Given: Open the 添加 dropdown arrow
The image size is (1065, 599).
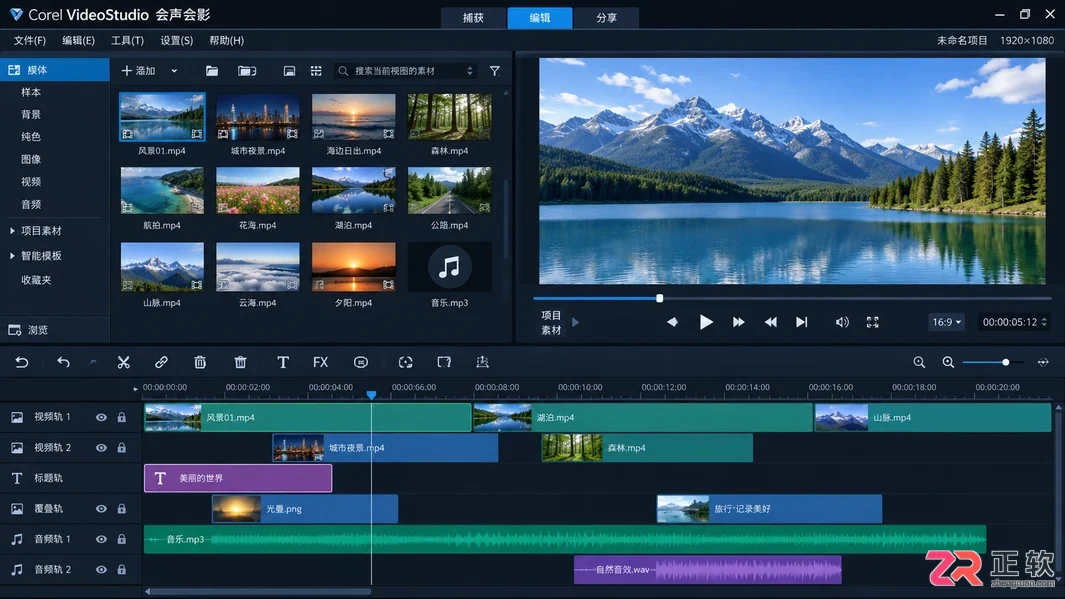Looking at the screenshot, I should pyautogui.click(x=174, y=71).
